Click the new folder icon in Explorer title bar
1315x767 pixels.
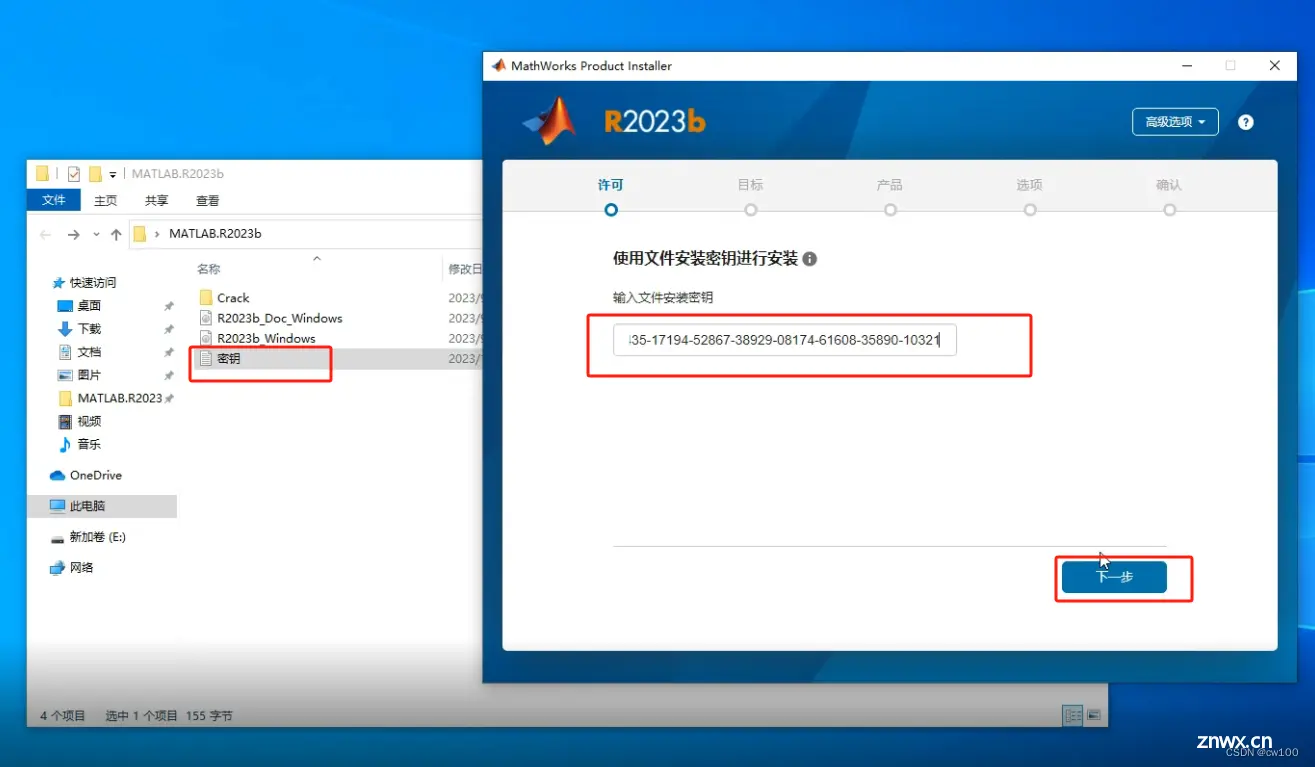pos(95,174)
